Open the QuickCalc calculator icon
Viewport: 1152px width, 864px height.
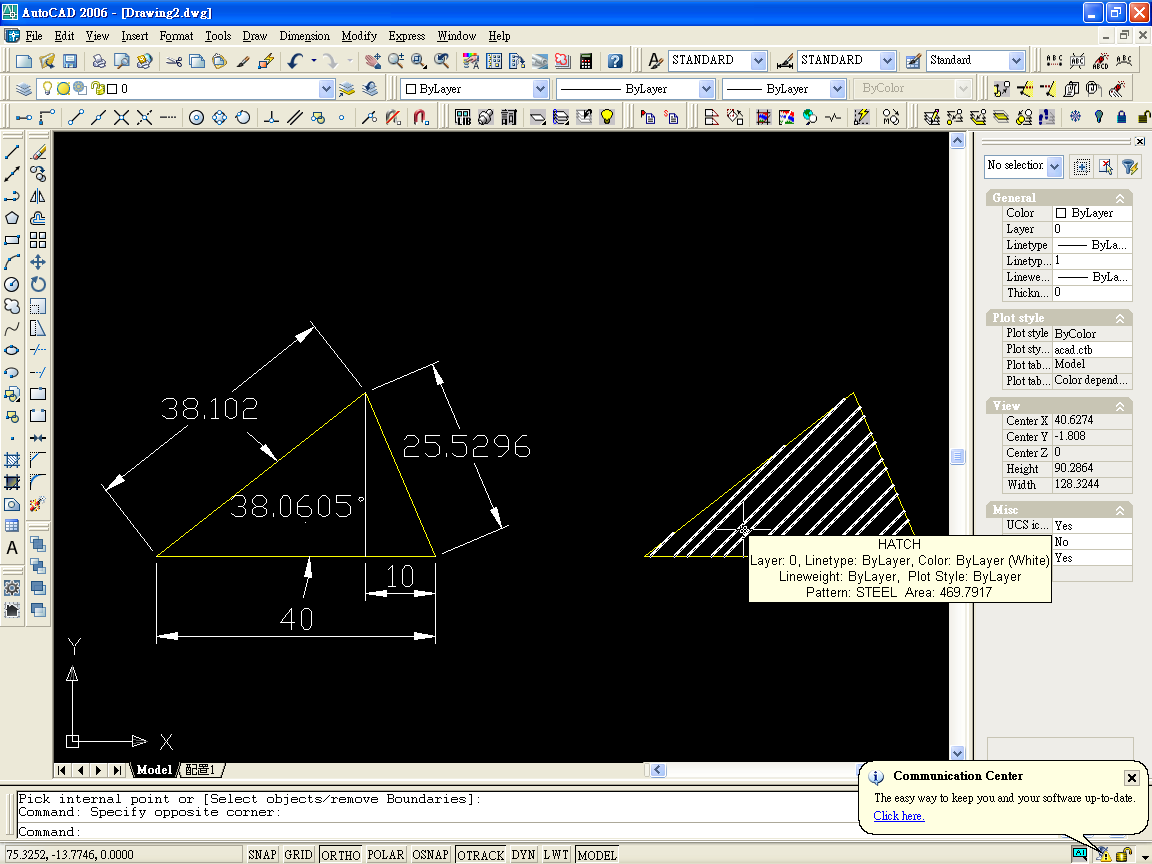tap(586, 61)
